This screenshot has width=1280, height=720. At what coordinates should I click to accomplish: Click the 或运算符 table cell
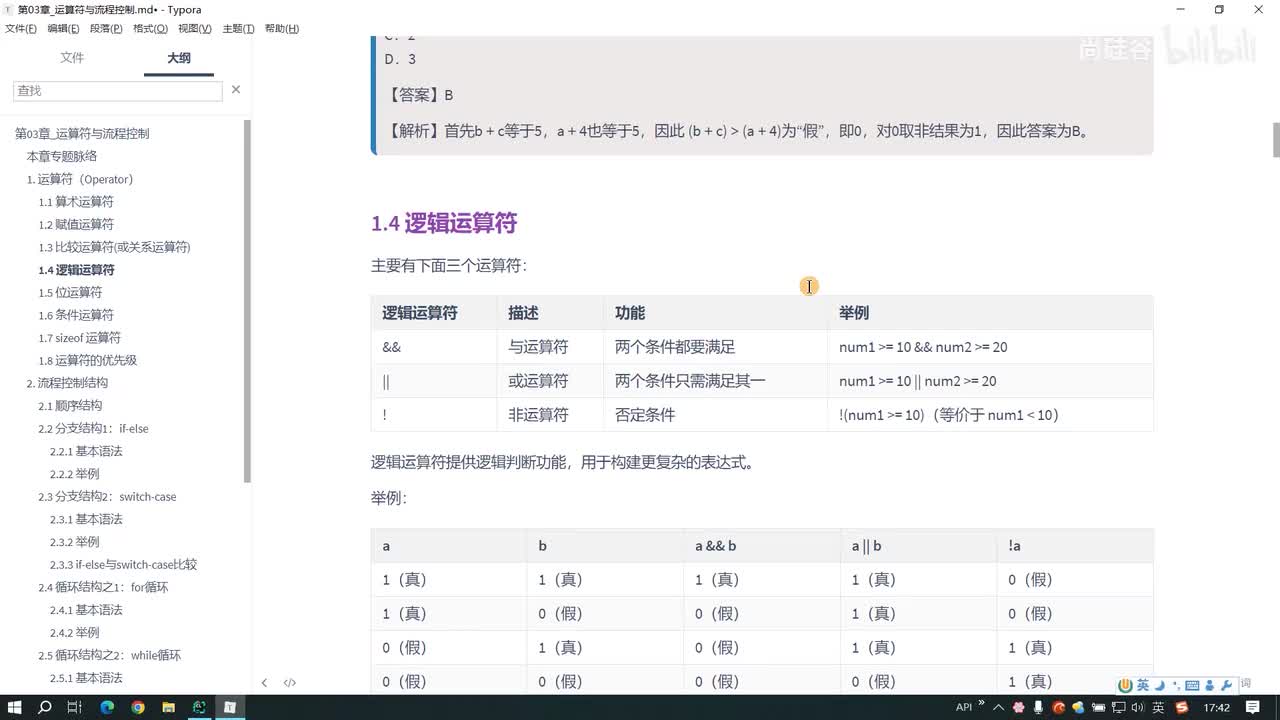coord(550,381)
